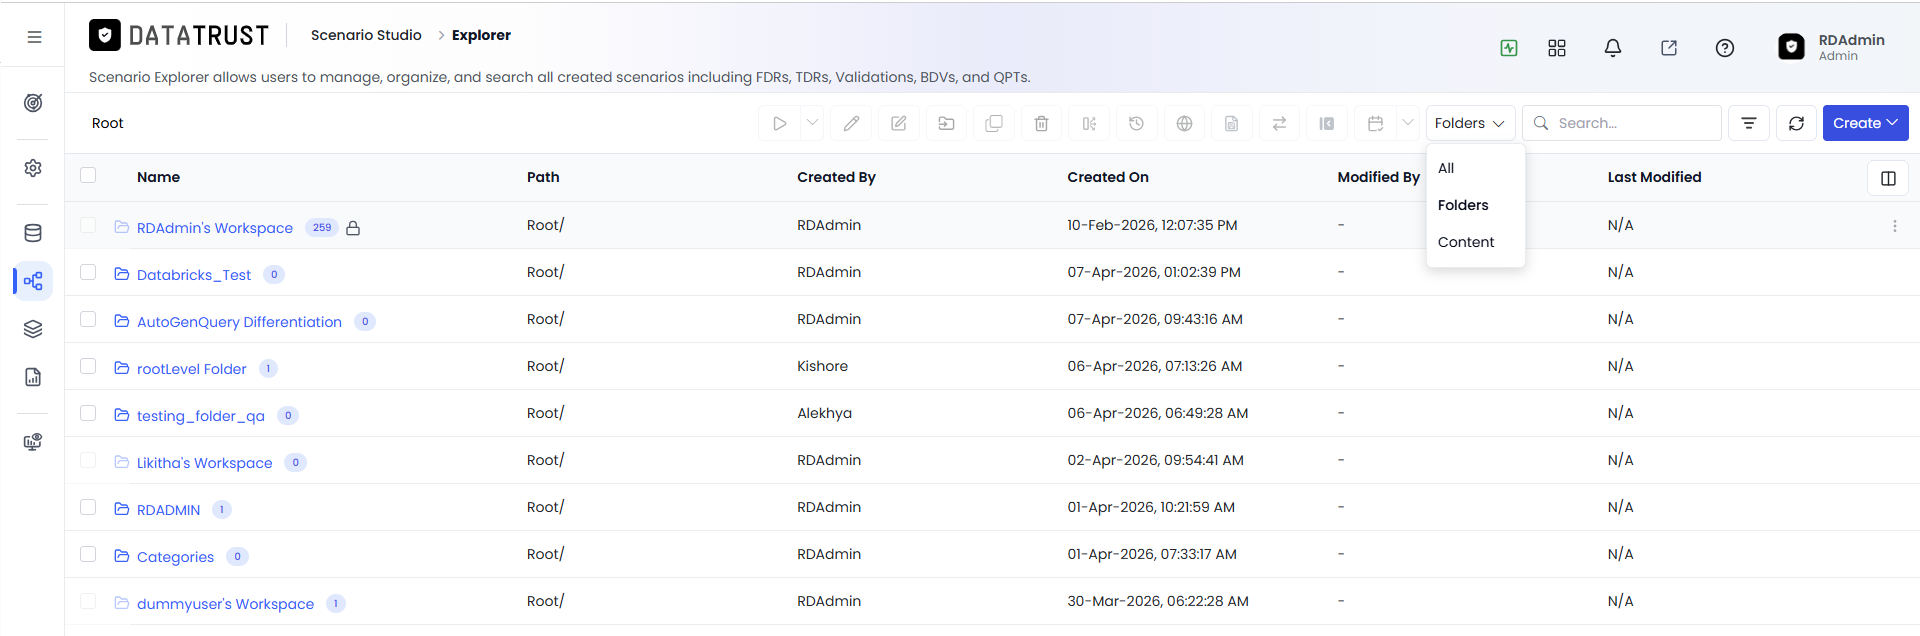
Task: Click the external link icon
Action: [1669, 48]
